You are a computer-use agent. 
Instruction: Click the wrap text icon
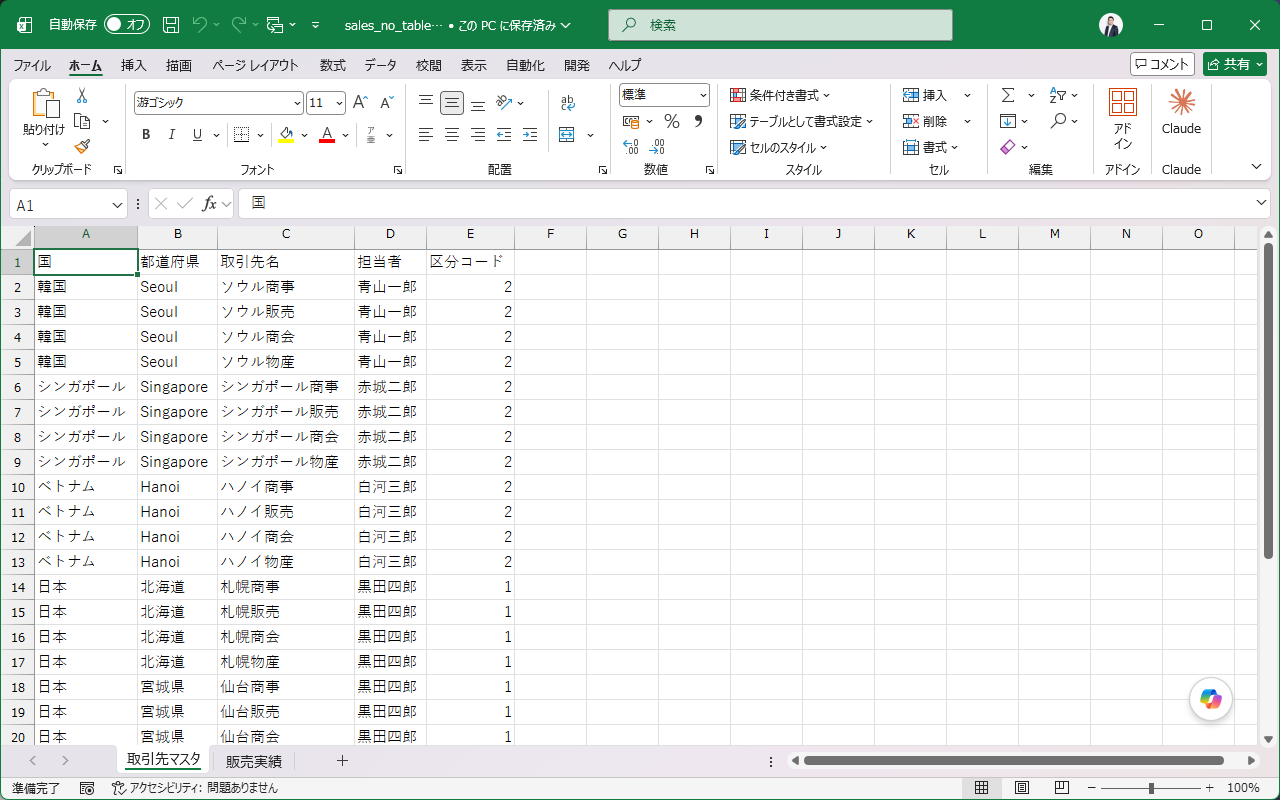pyautogui.click(x=568, y=102)
